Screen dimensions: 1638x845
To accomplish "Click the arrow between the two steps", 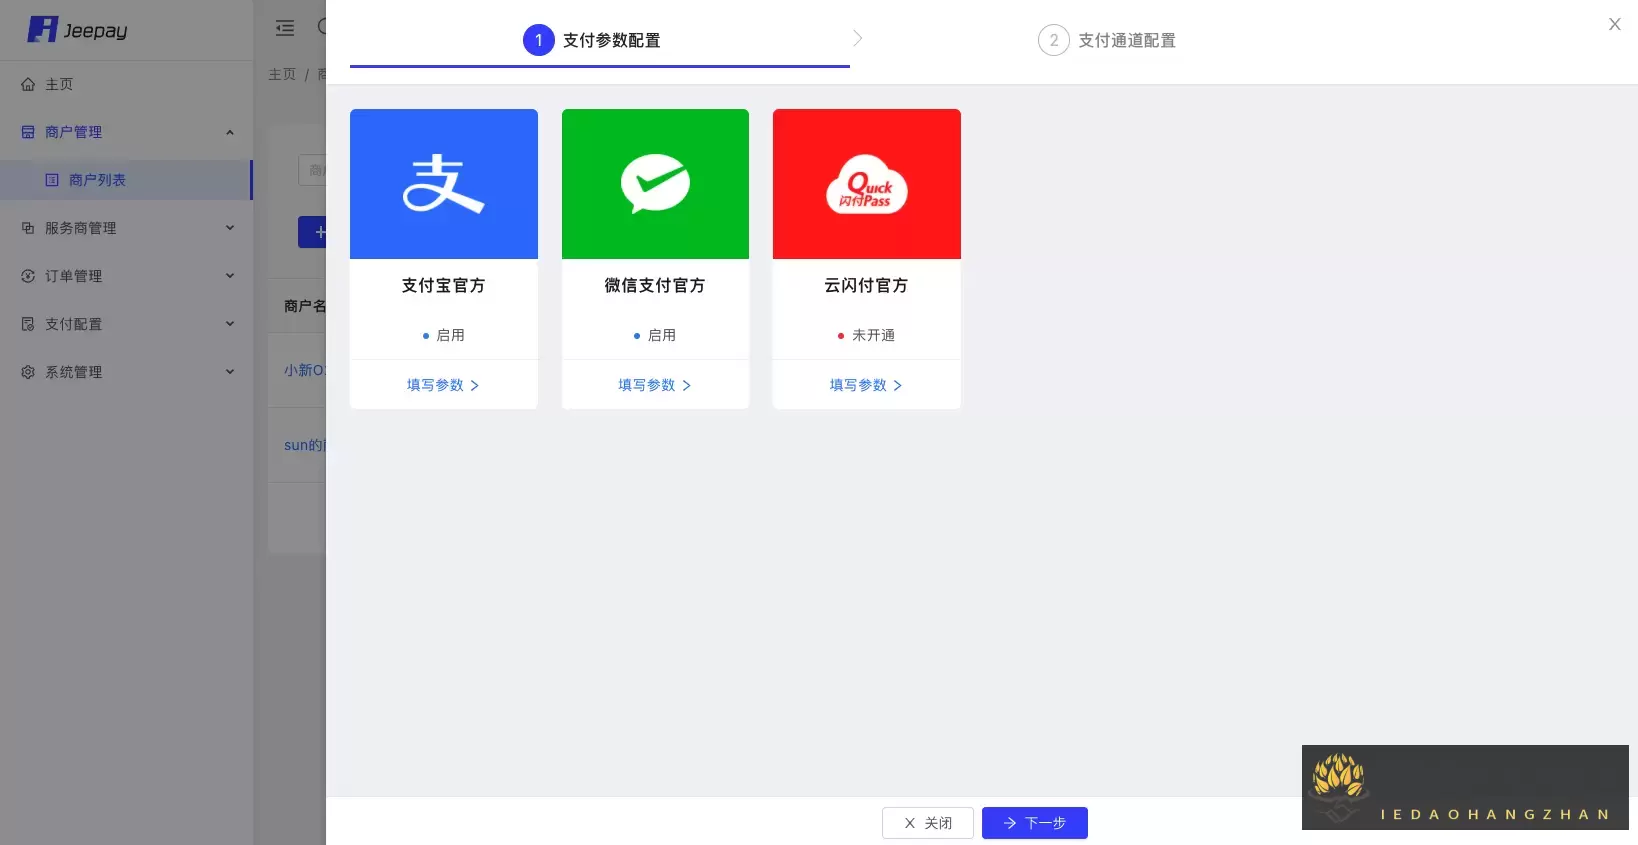I will [x=857, y=38].
